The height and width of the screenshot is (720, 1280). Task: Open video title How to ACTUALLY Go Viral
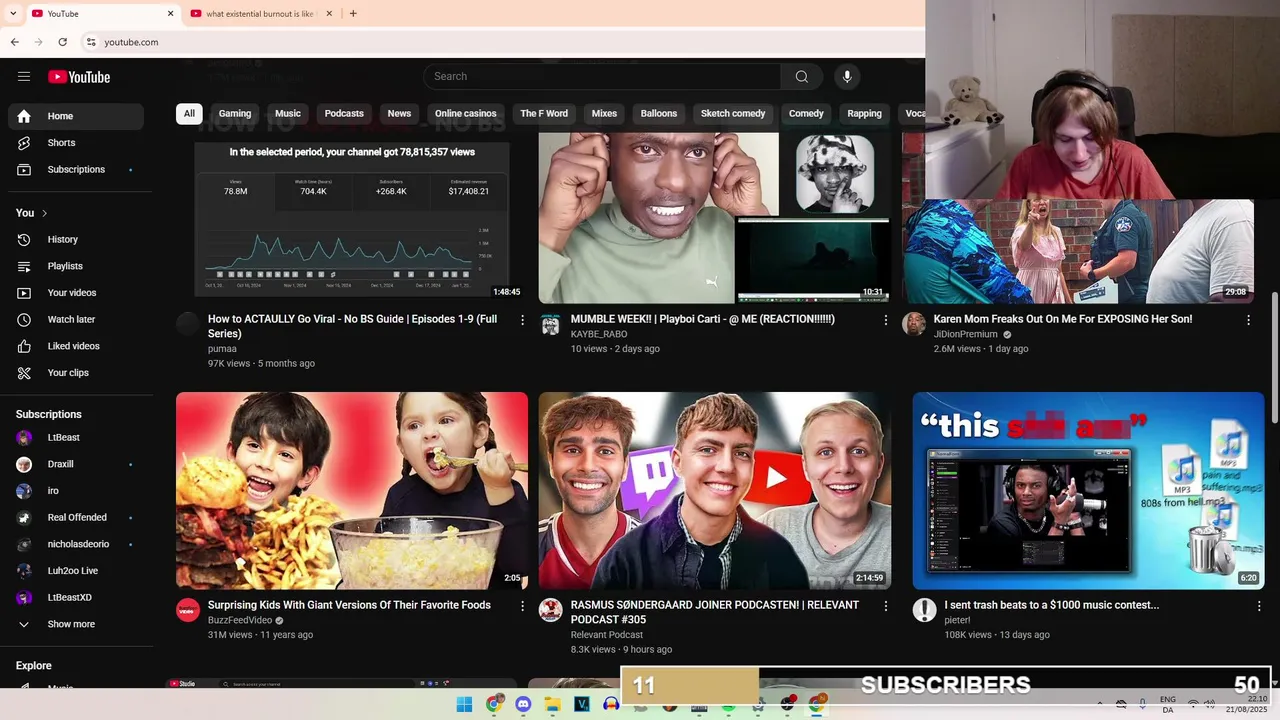point(352,326)
